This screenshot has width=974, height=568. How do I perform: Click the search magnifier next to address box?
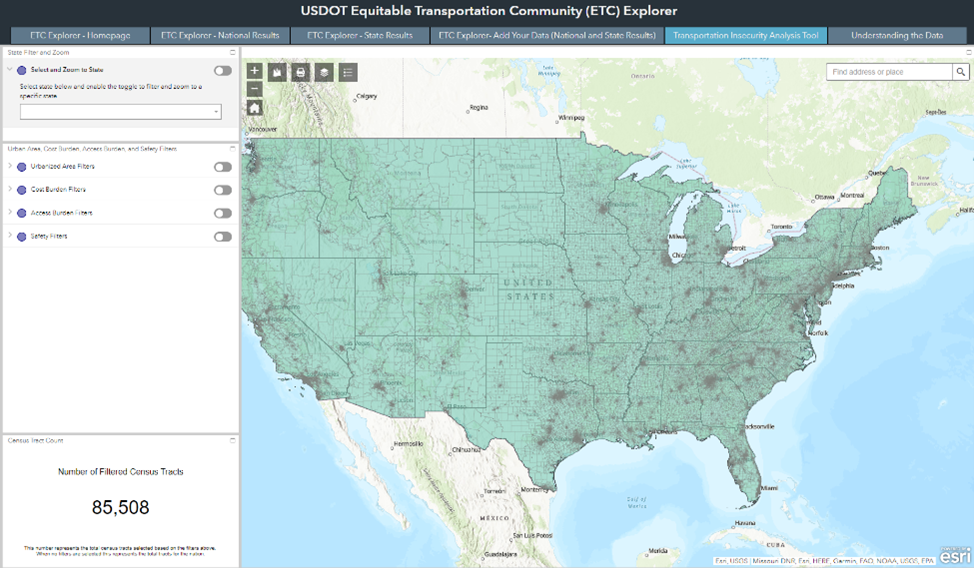(960, 72)
